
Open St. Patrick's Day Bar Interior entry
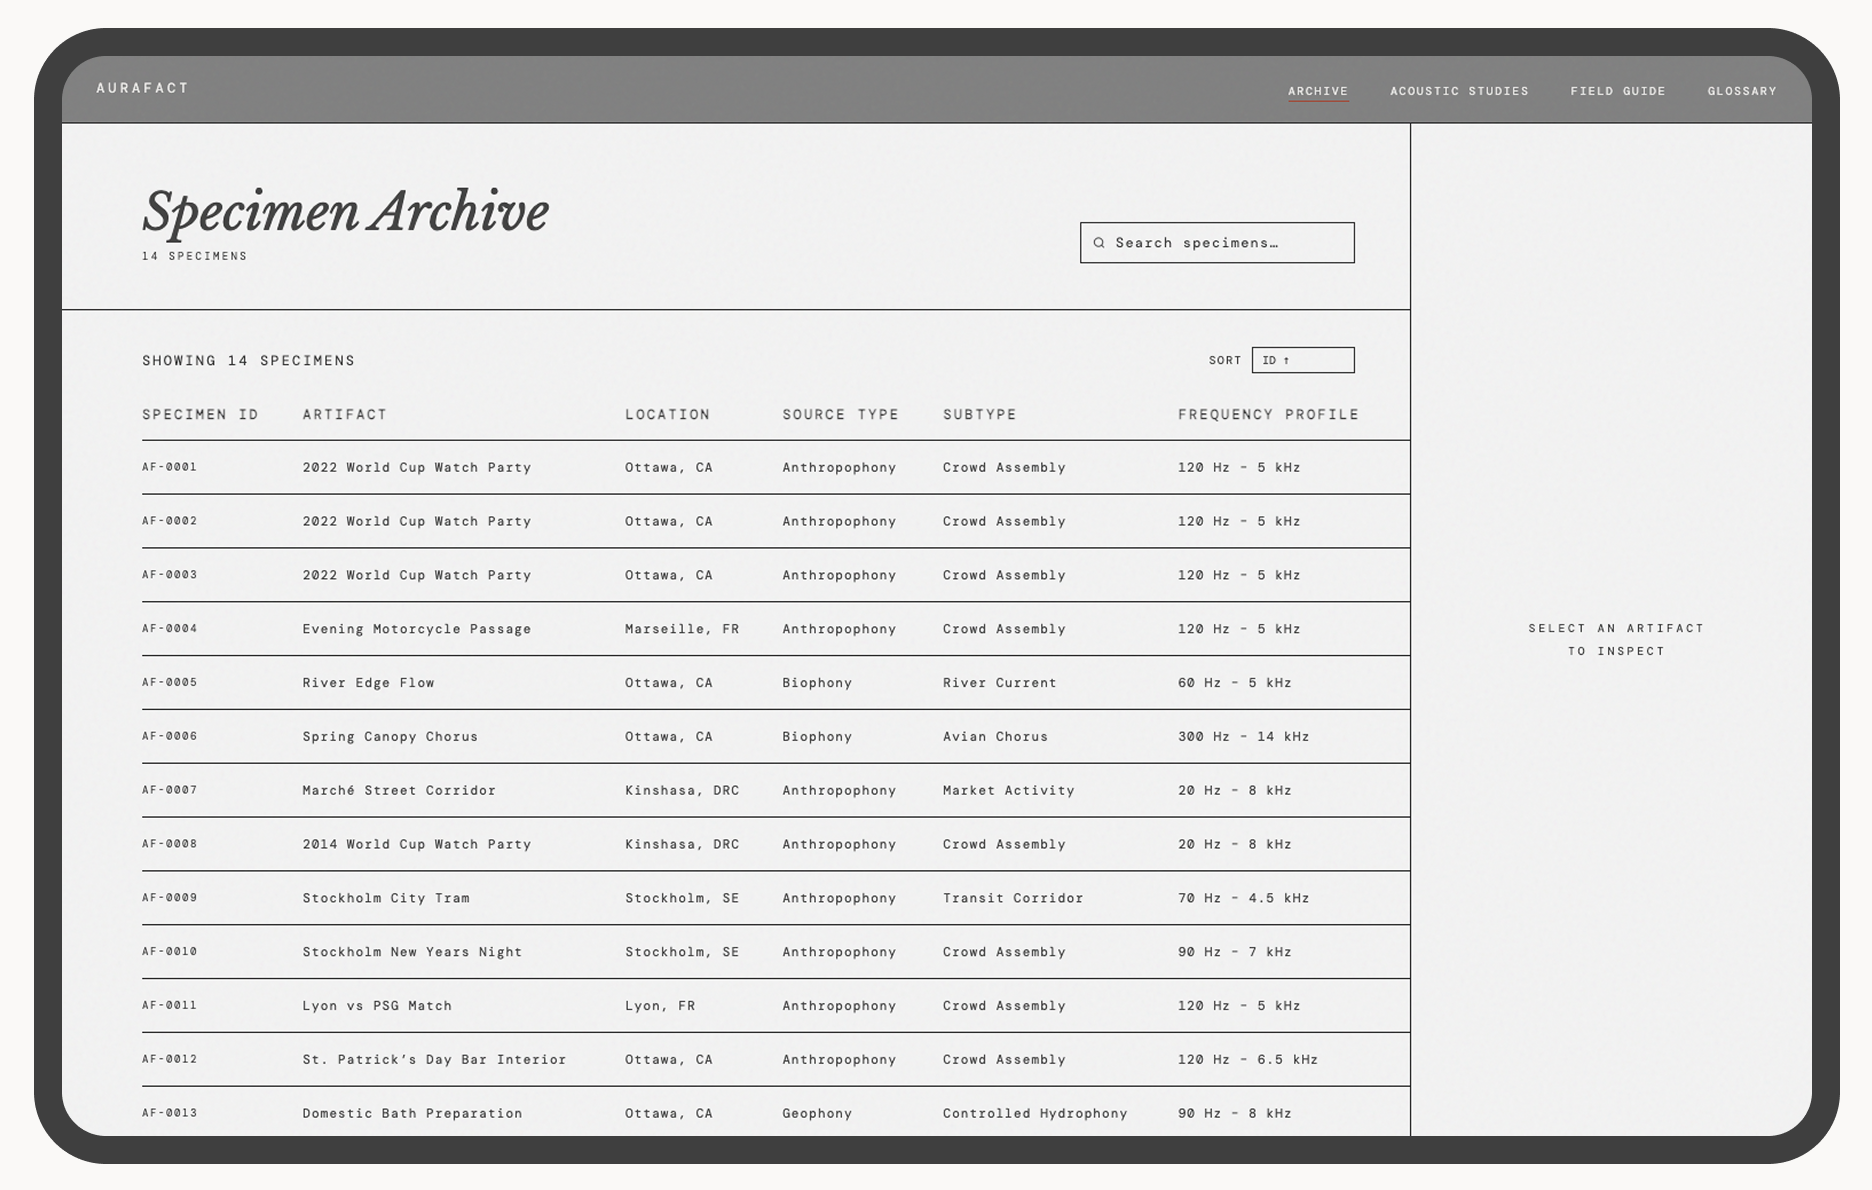point(434,1059)
